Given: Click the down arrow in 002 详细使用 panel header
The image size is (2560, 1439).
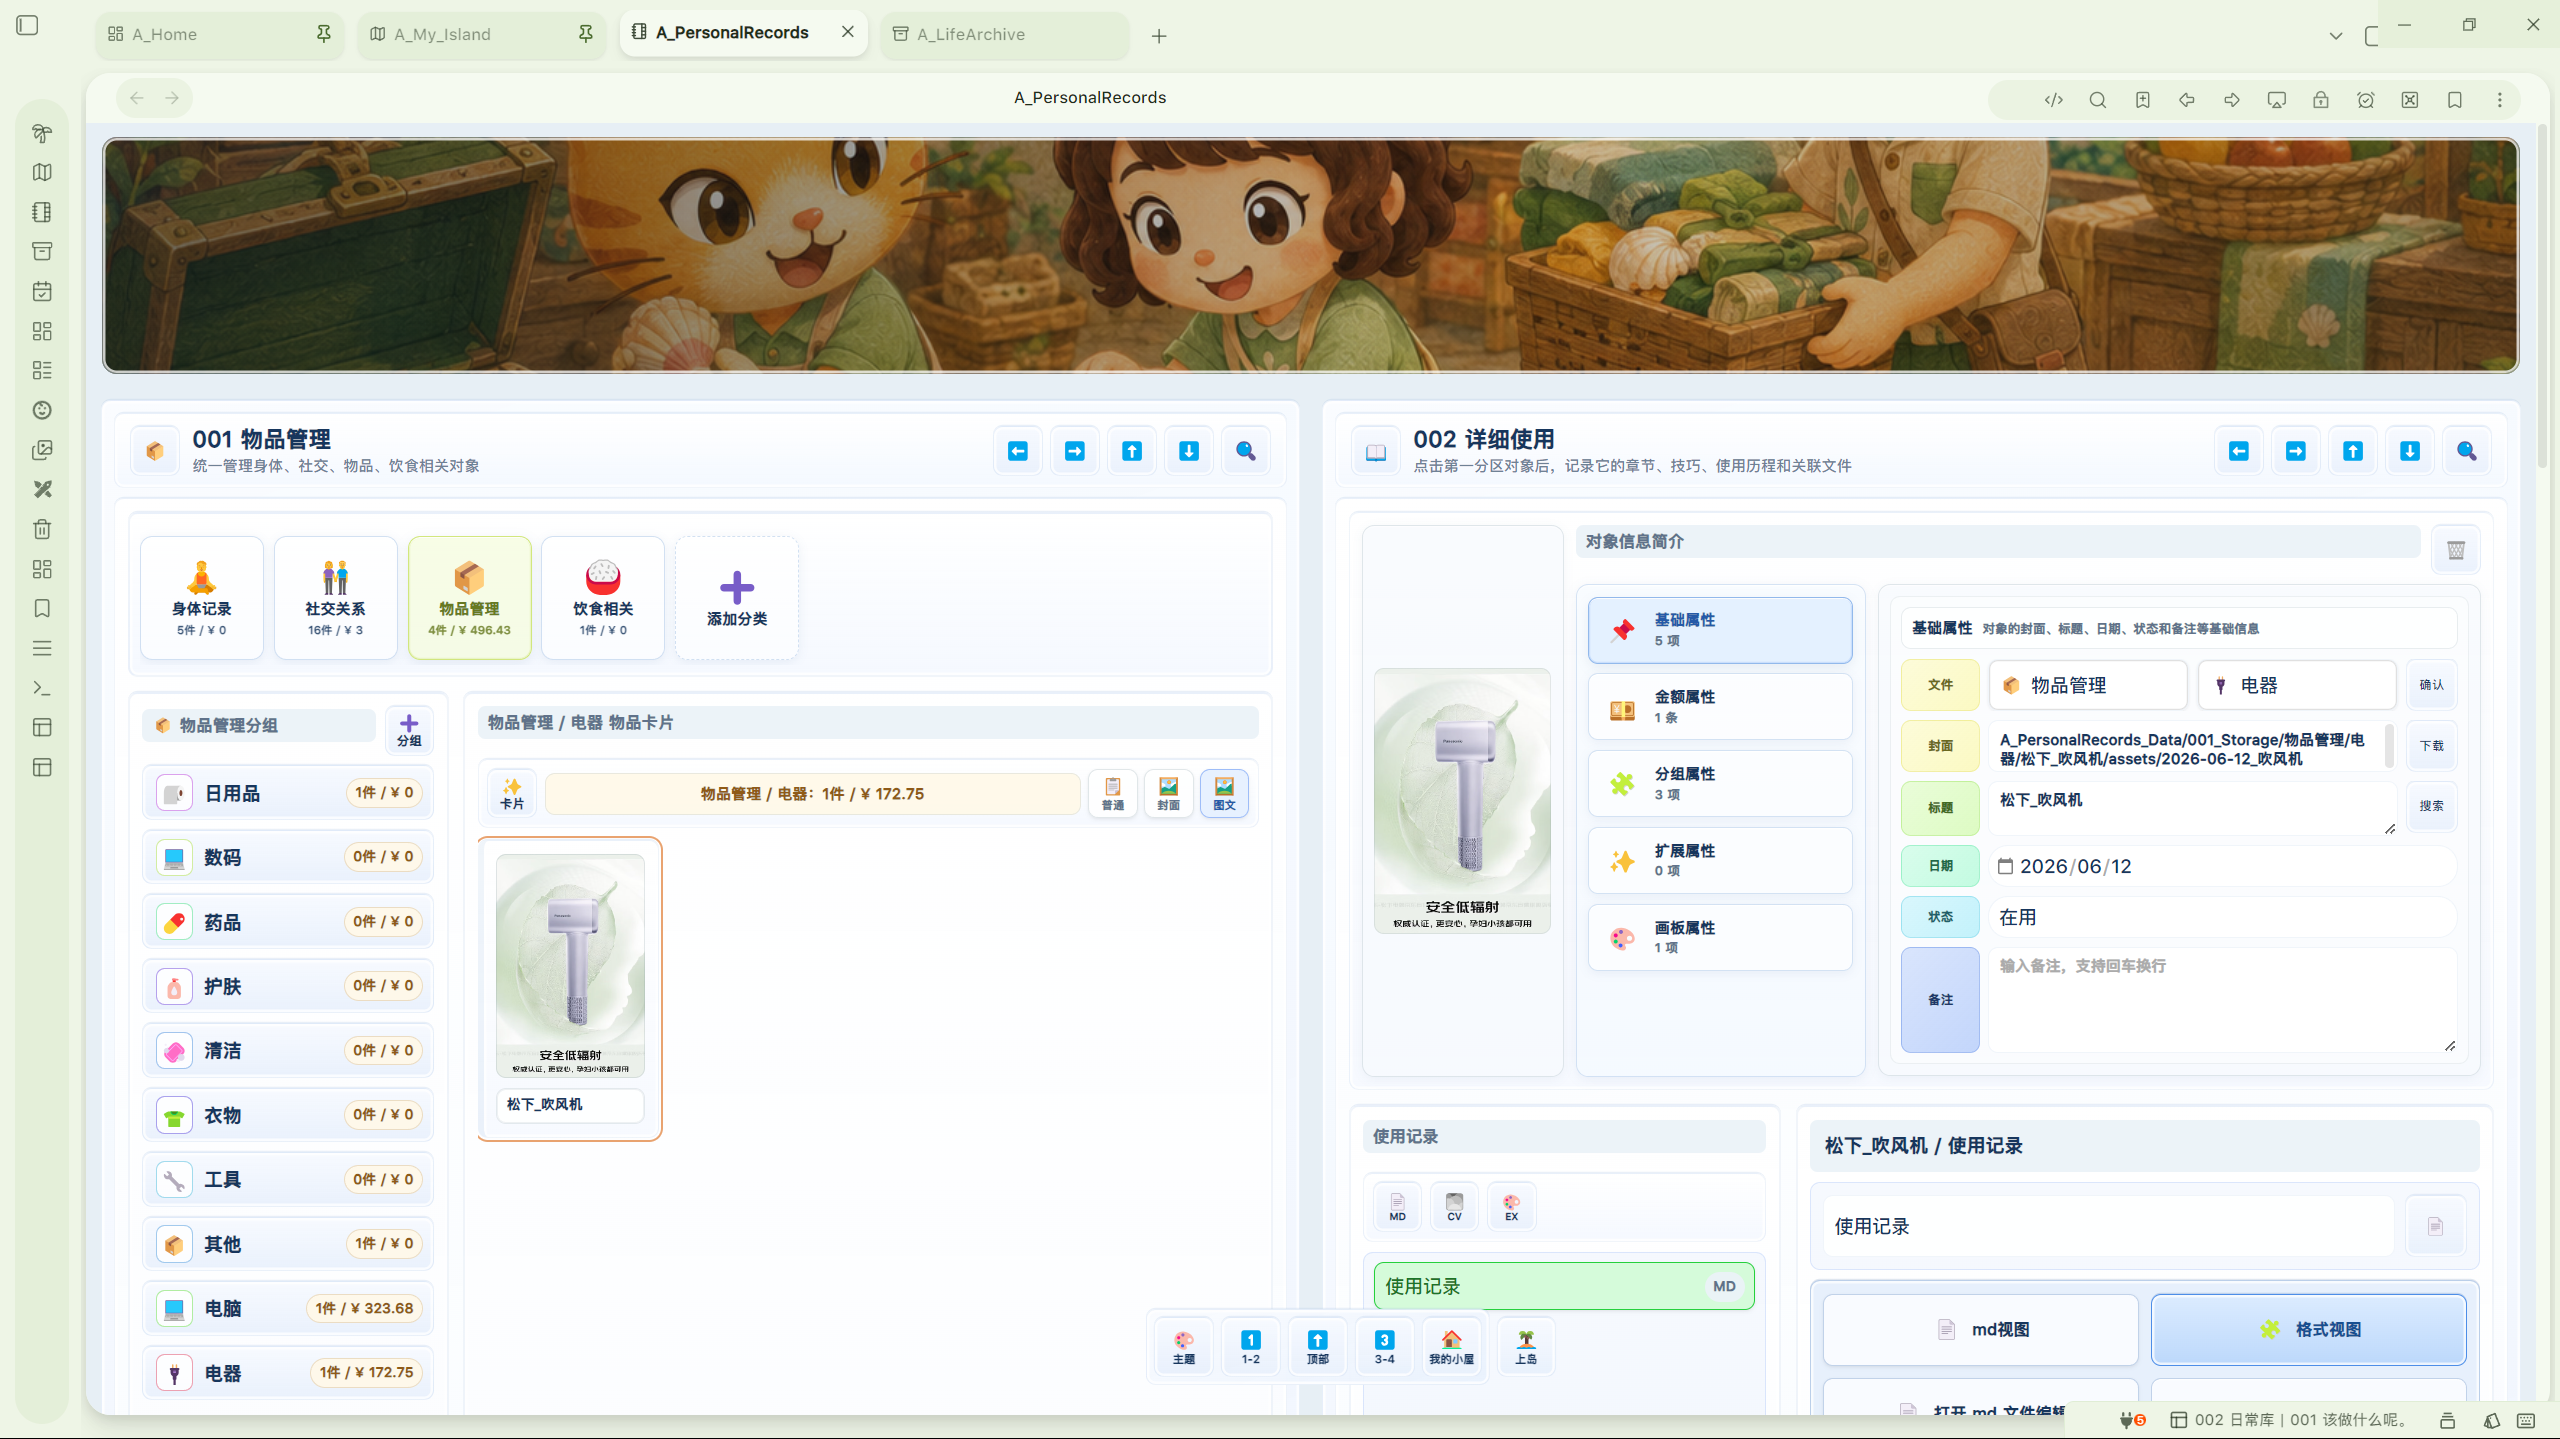Looking at the screenshot, I should point(2410,451).
